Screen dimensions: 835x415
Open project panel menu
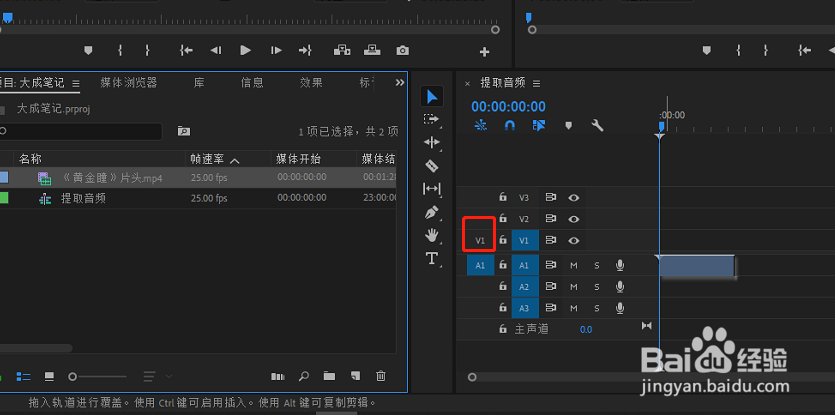tap(76, 84)
